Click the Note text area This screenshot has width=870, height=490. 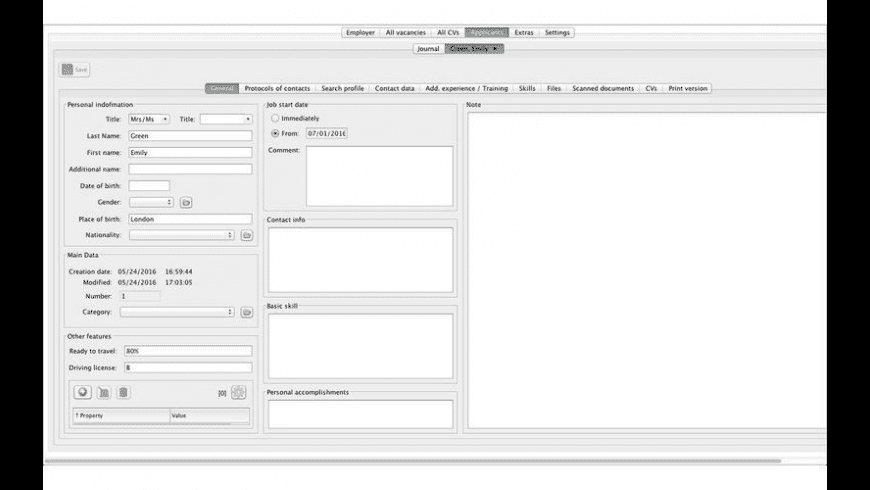point(646,270)
